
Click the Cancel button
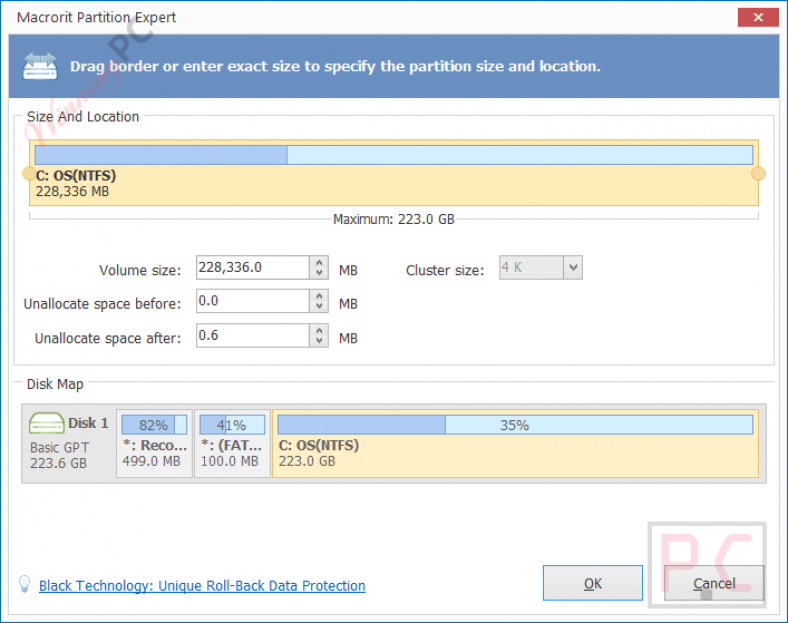(714, 583)
